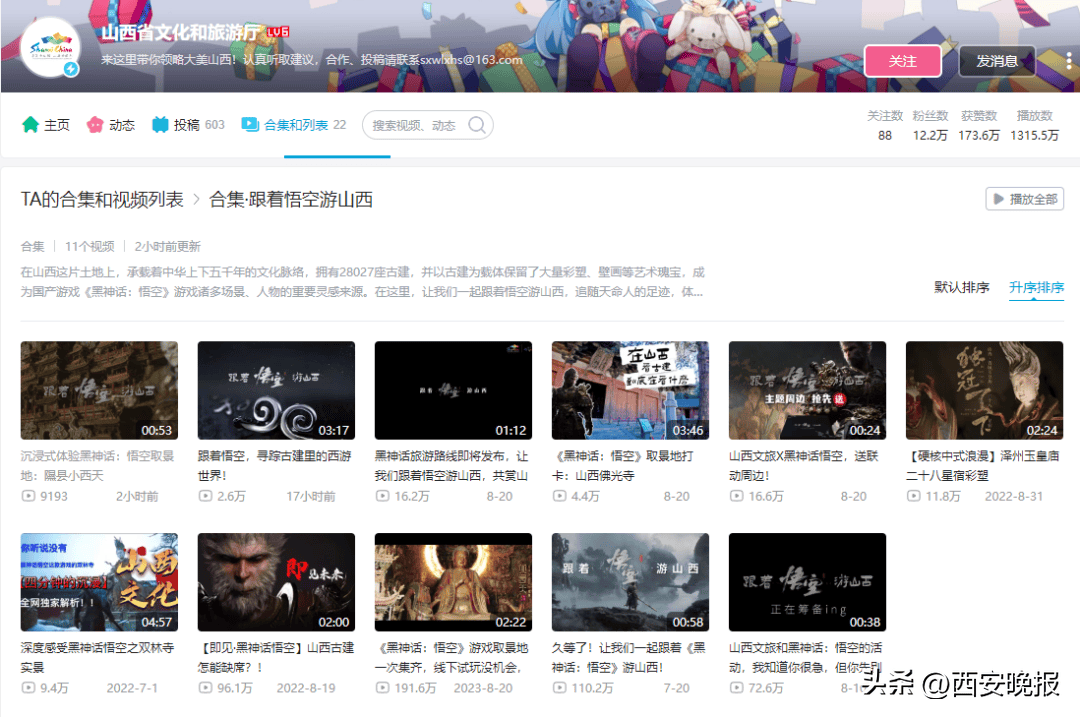Open the 01:12 black video thumbnail
Image resolution: width=1080 pixels, height=717 pixels.
click(x=453, y=391)
